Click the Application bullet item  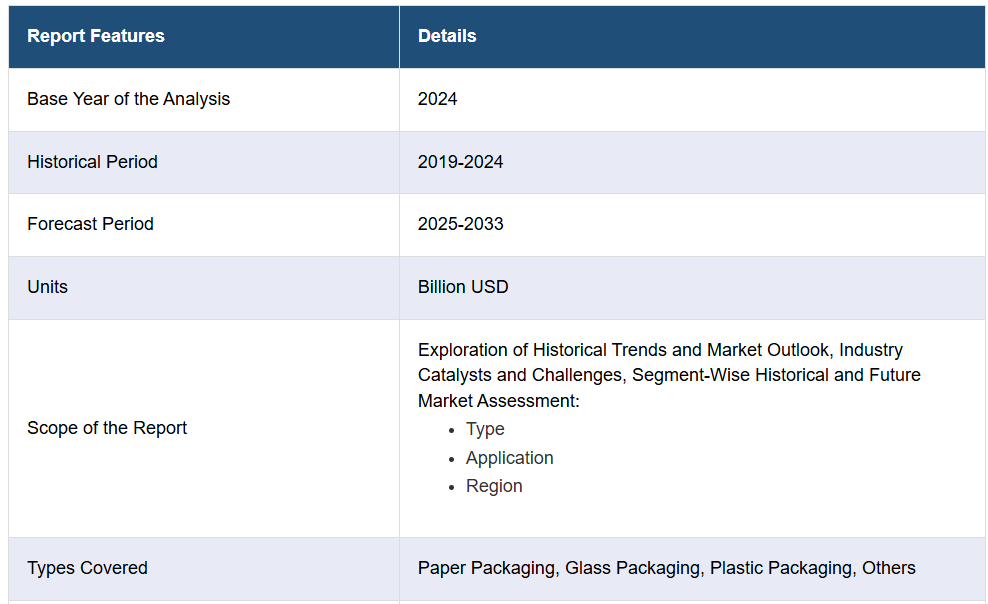pos(509,458)
